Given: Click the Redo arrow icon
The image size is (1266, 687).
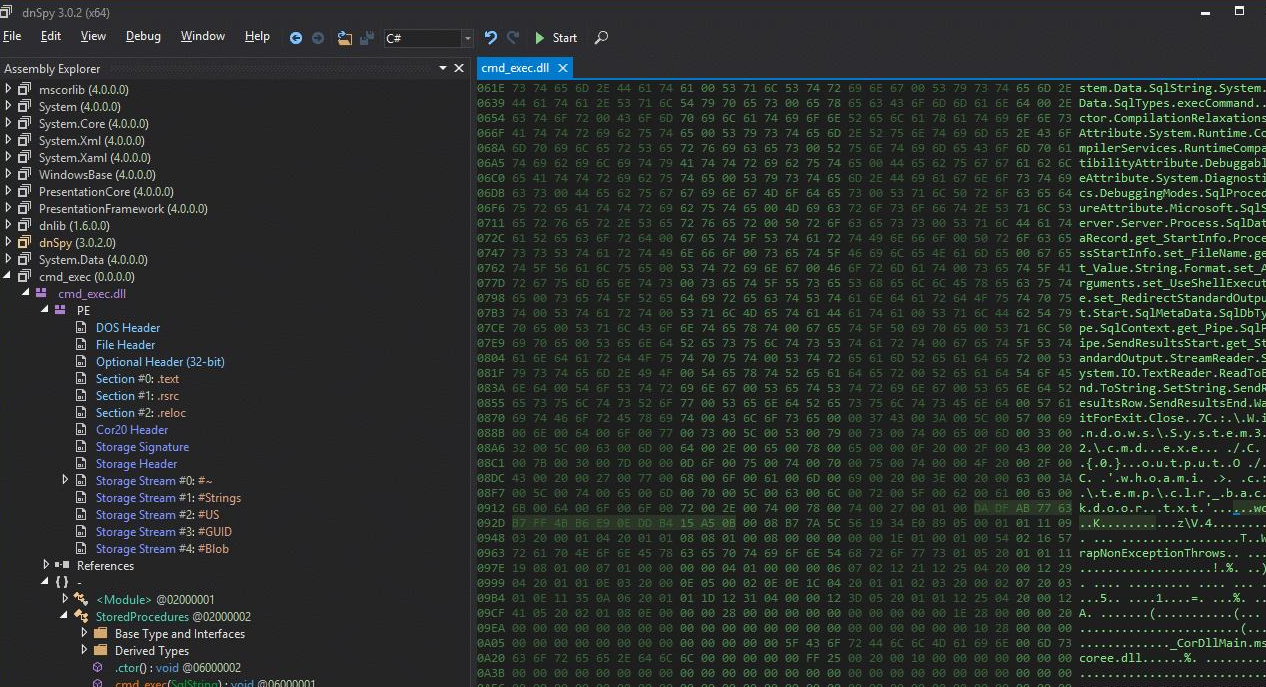Looking at the screenshot, I should click(513, 38).
